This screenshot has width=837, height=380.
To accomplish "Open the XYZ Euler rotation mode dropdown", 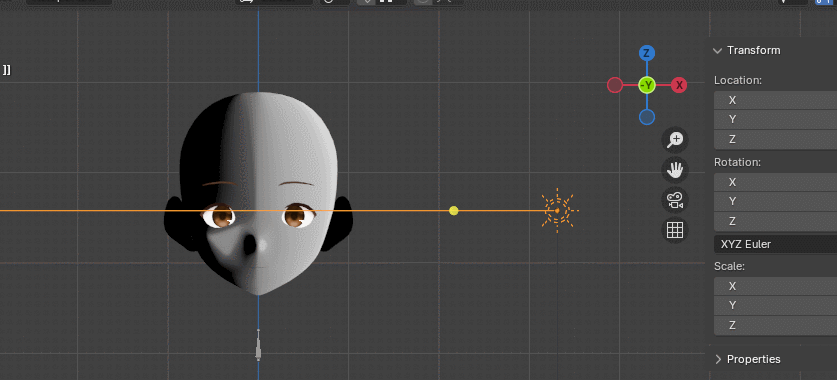I will [776, 244].
